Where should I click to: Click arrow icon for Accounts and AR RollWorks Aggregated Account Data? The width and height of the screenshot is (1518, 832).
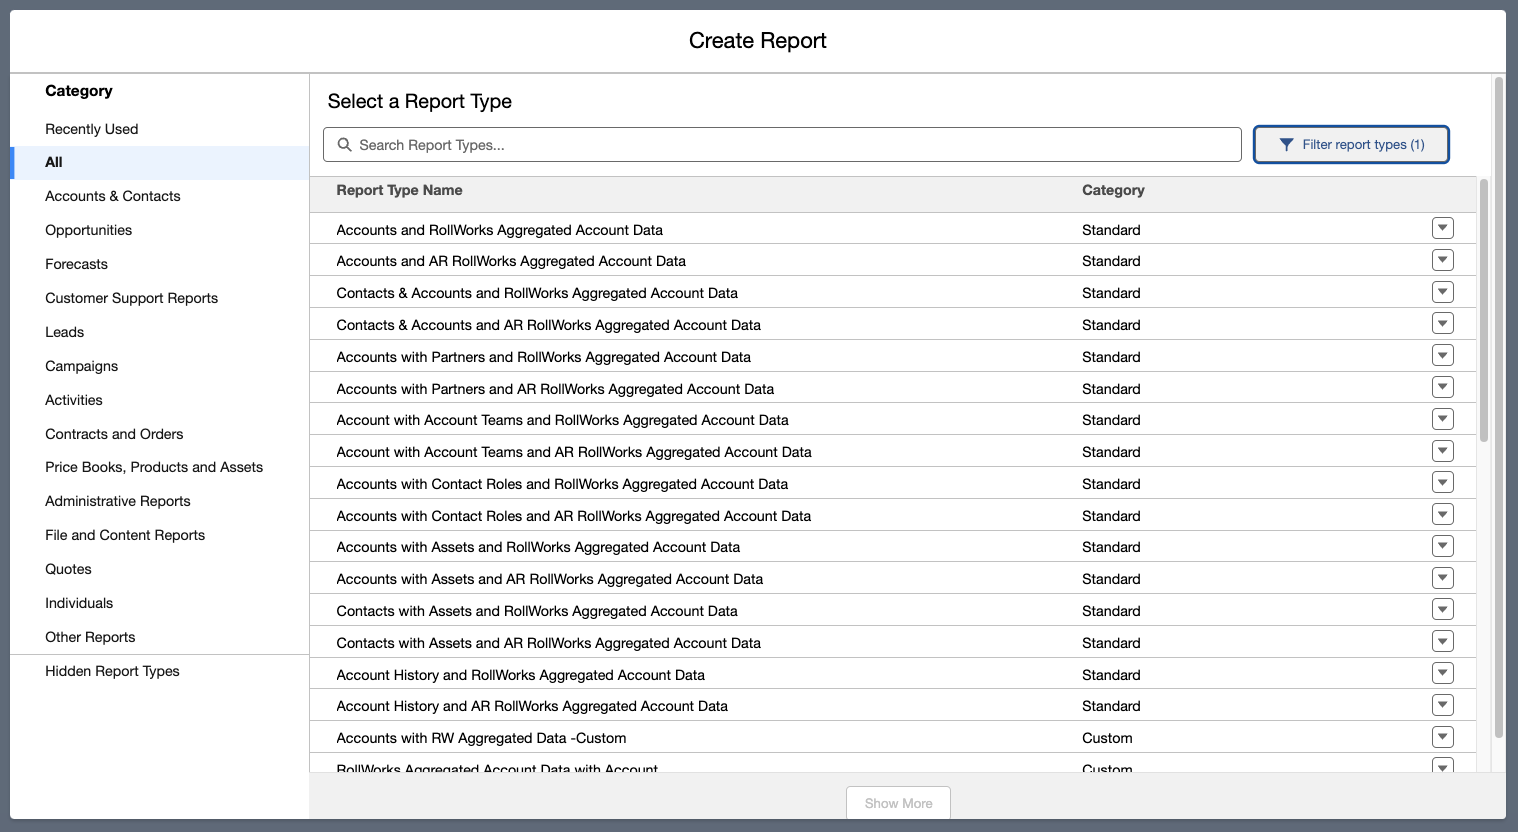coord(1442,260)
